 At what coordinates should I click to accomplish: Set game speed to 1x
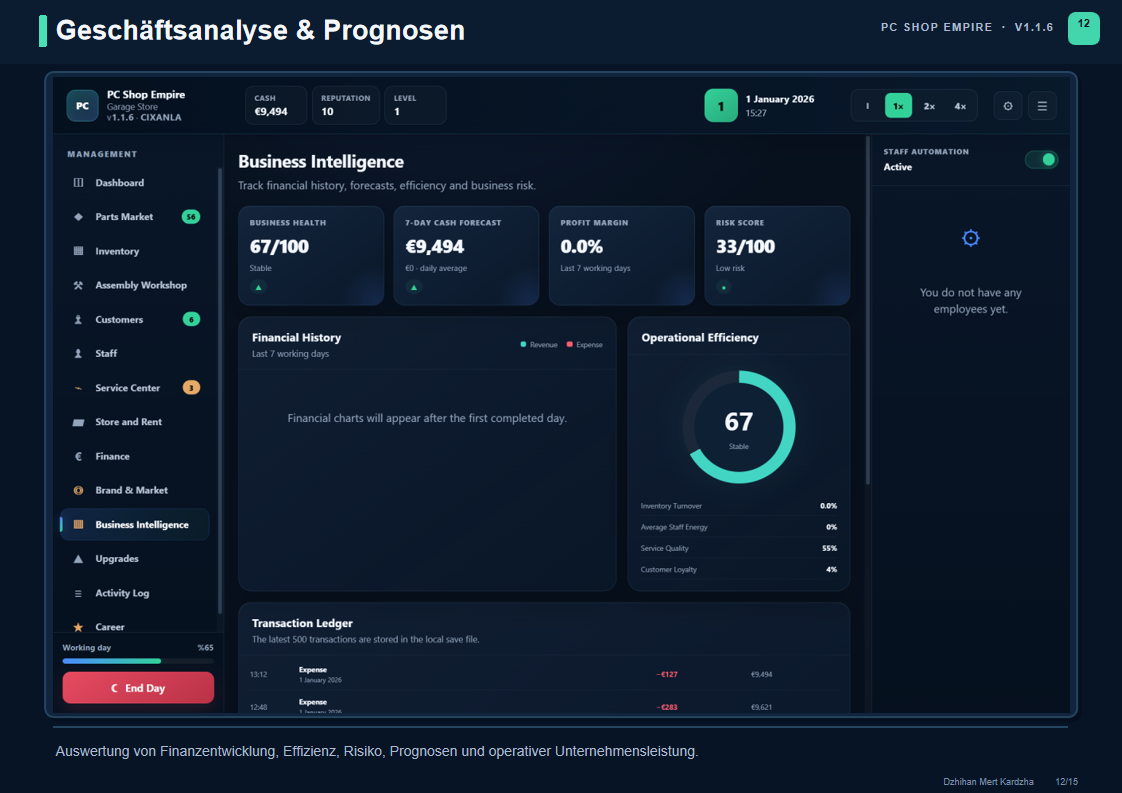(x=898, y=106)
